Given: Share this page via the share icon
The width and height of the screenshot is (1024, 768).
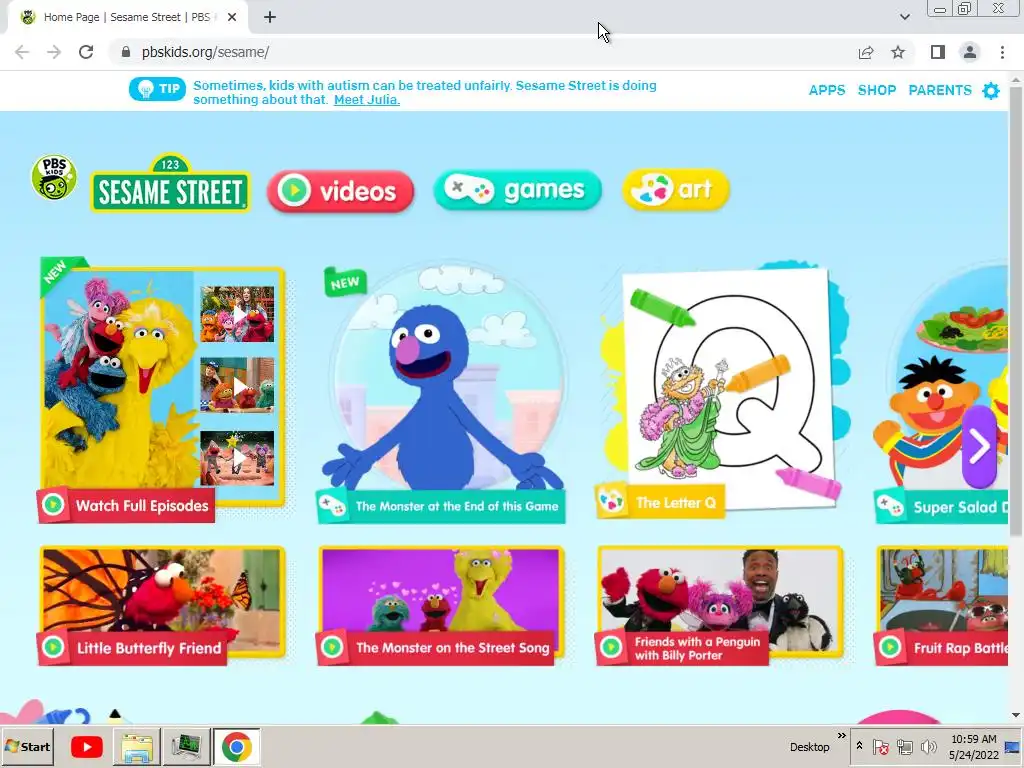Looking at the screenshot, I should point(866,52).
